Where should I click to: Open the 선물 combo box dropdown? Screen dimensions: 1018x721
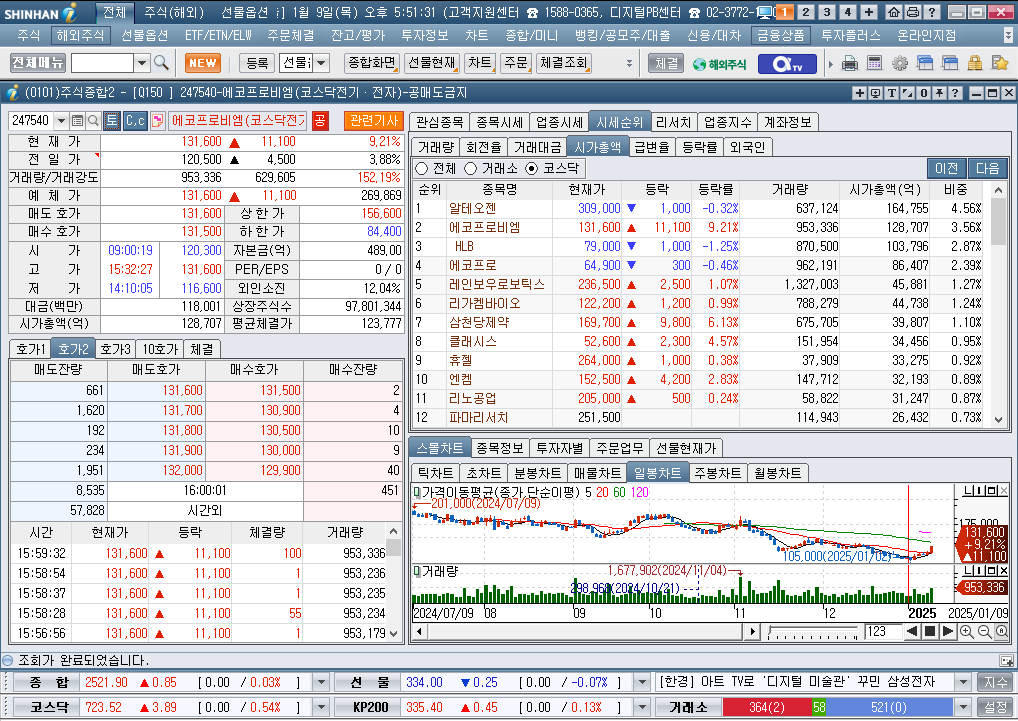(321, 63)
